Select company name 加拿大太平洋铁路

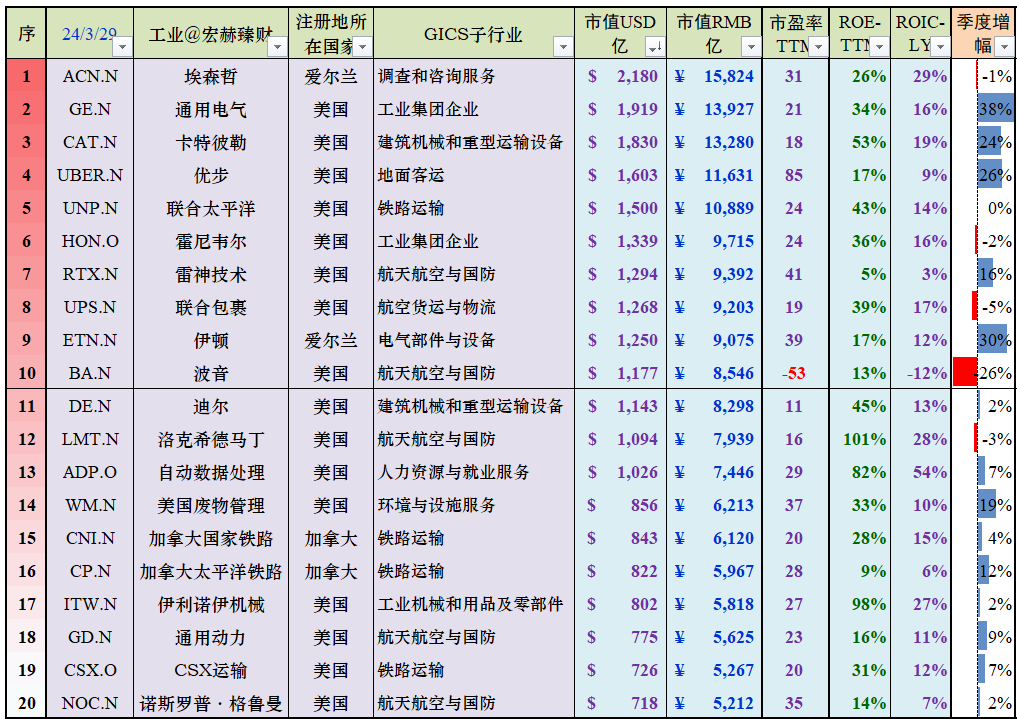(x=211, y=572)
